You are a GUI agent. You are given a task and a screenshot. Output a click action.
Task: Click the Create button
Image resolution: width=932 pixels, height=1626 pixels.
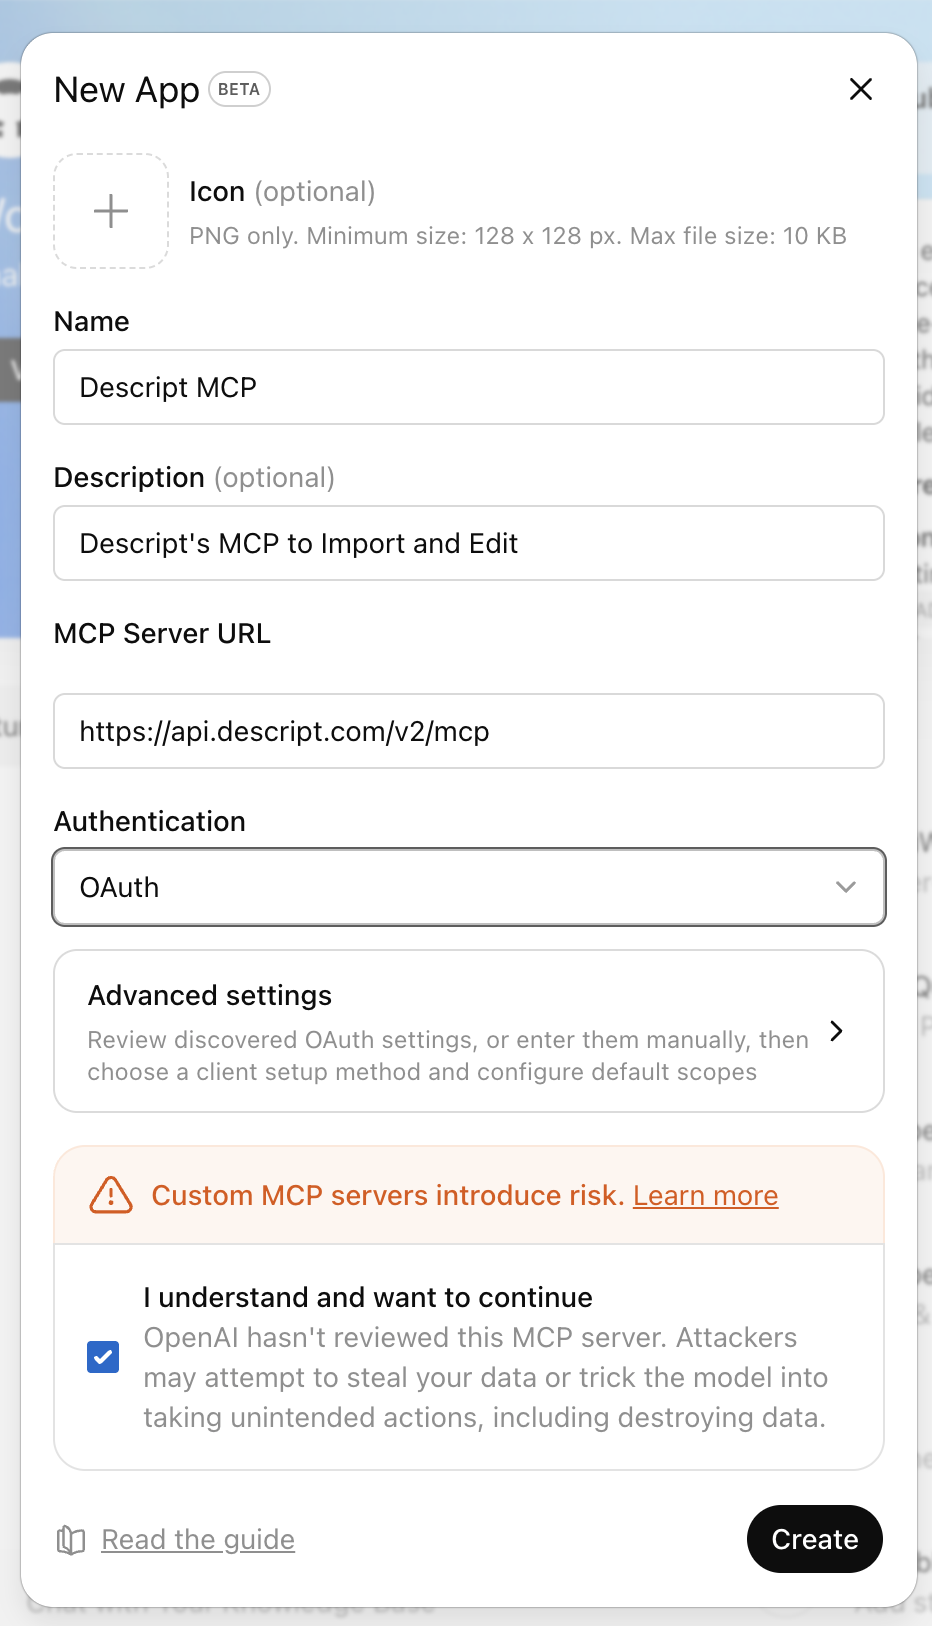pyautogui.click(x=815, y=1539)
